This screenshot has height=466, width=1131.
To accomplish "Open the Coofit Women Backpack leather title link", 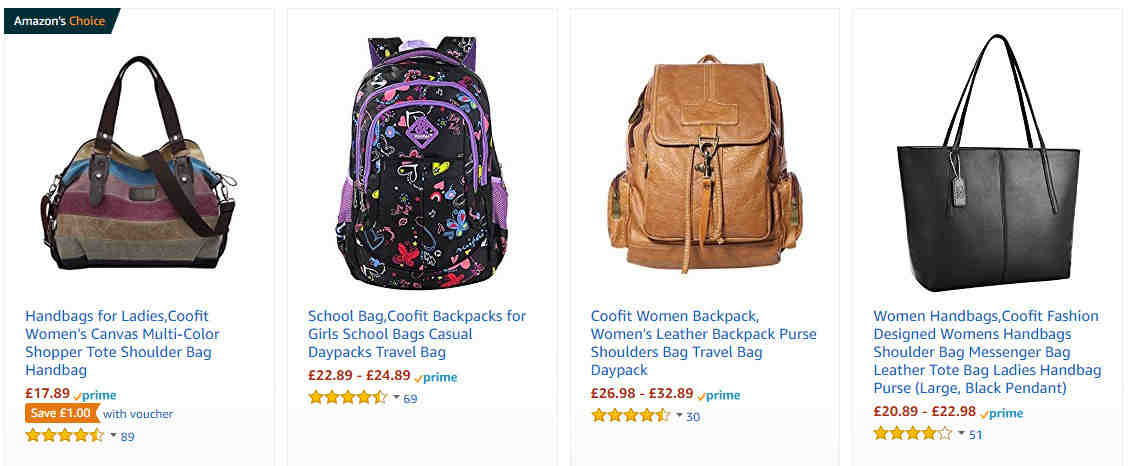I will (x=703, y=343).
